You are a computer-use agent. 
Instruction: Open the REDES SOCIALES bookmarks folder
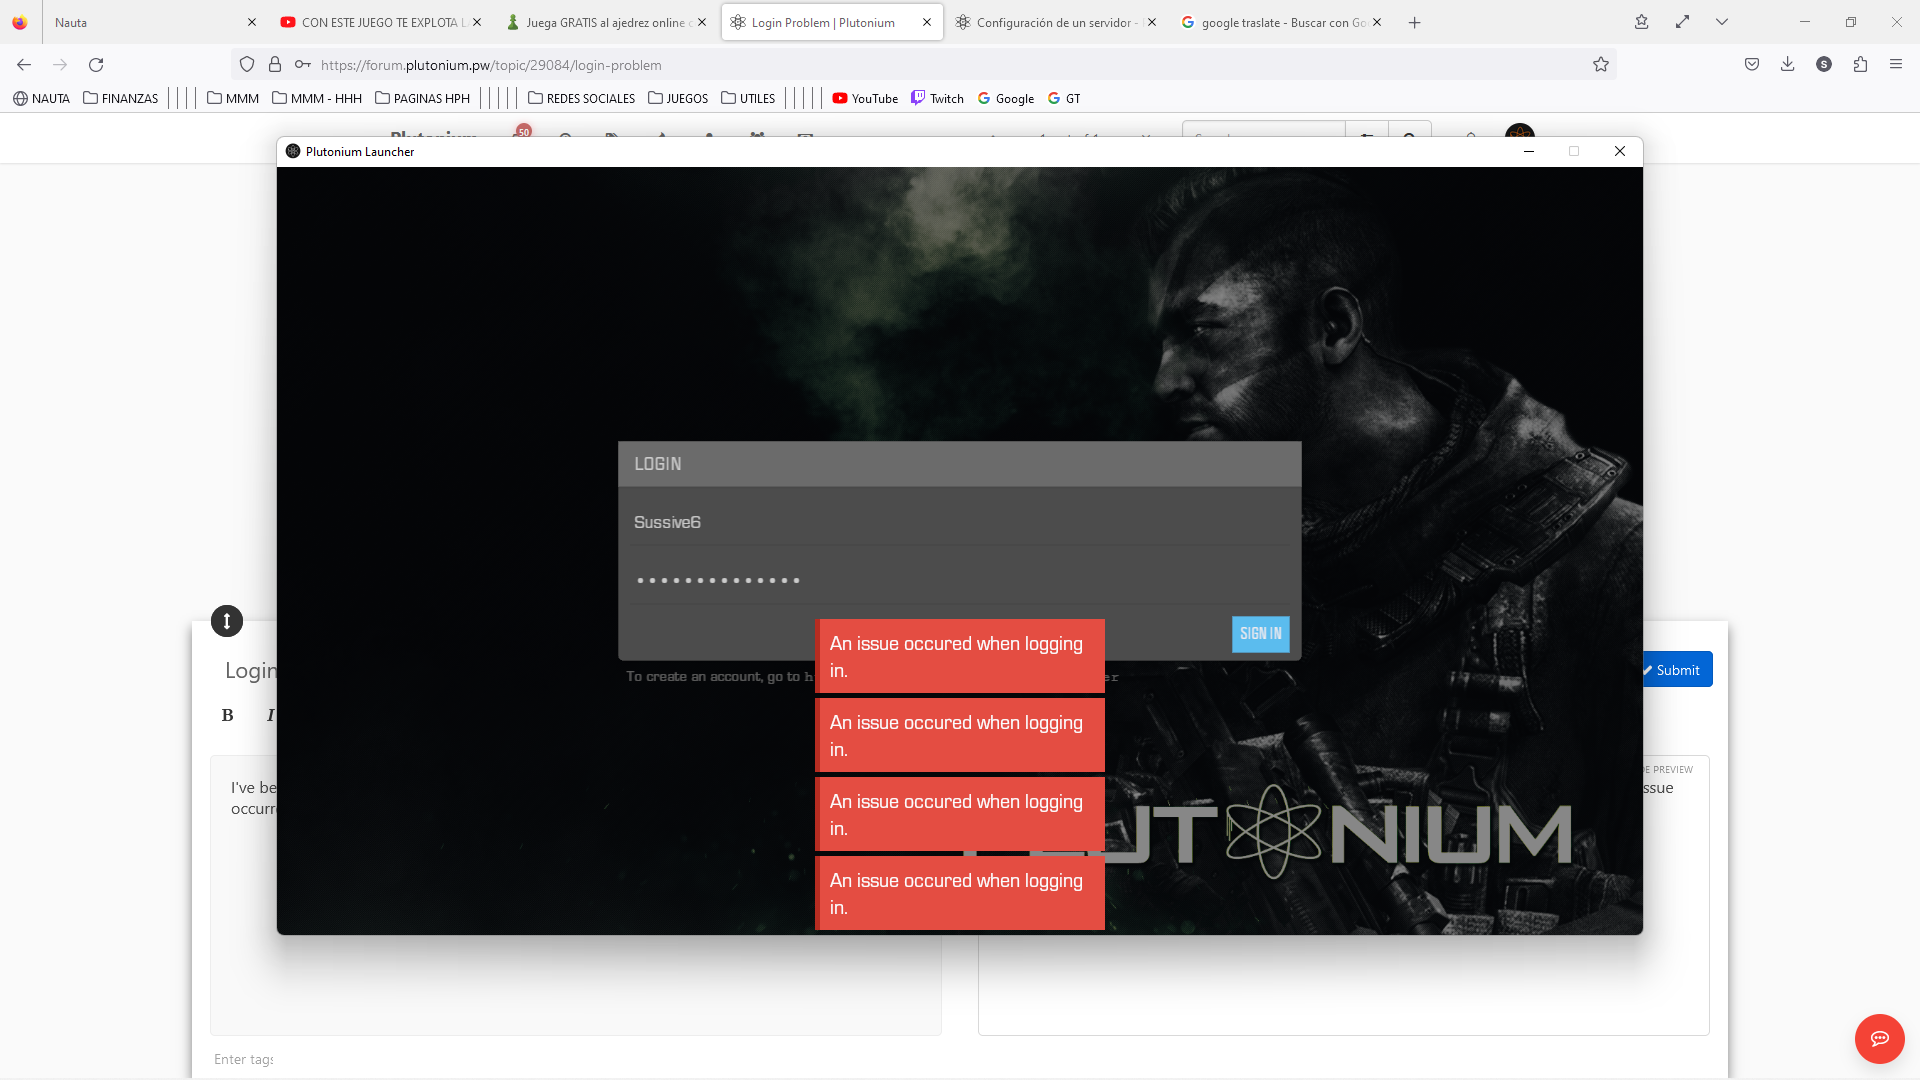(581, 98)
